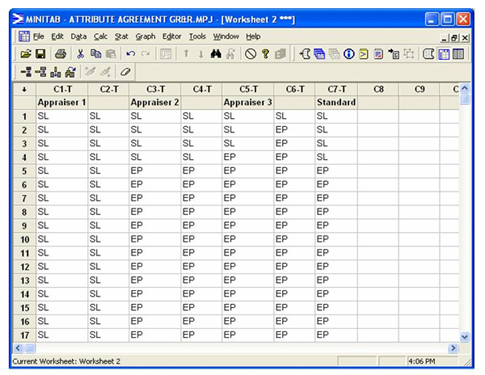Restore the inner worksheet window
485x375 pixels.
[x=454, y=38]
